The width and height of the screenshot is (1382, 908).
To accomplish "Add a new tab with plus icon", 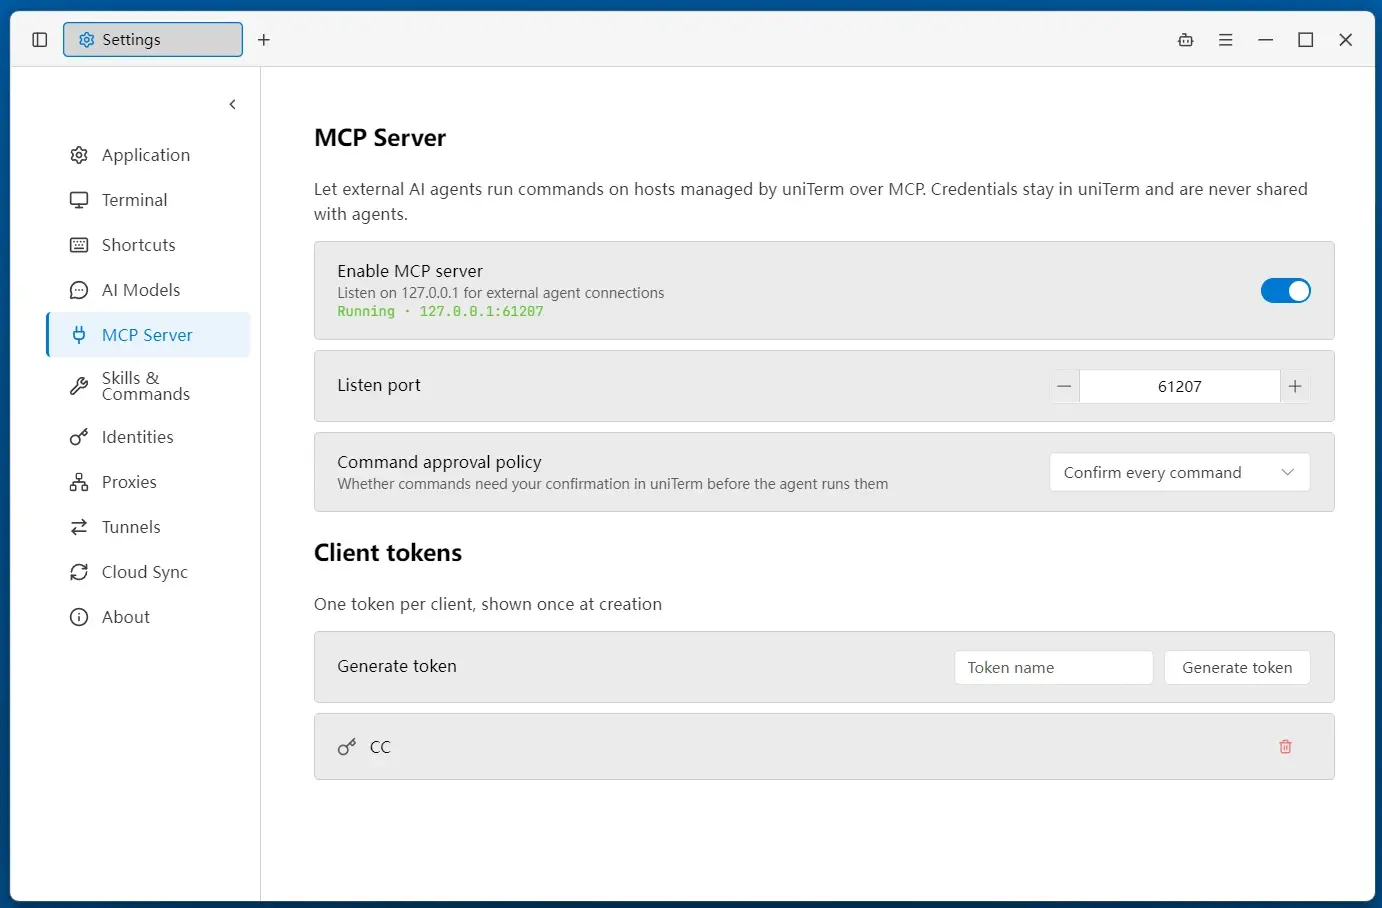I will coord(264,40).
